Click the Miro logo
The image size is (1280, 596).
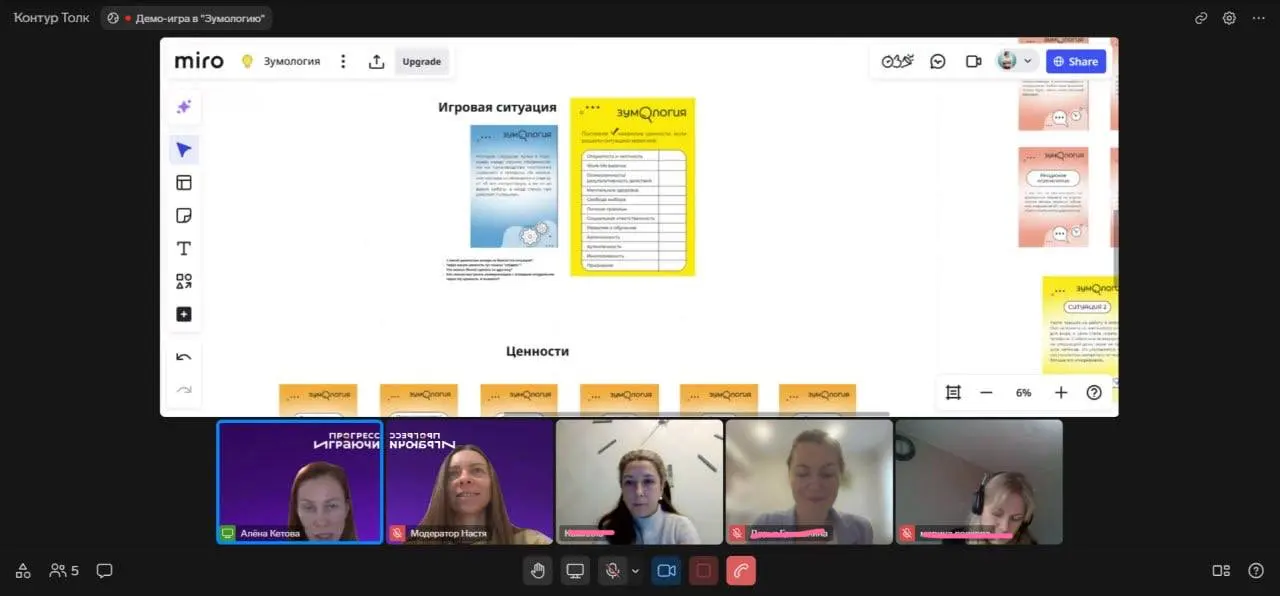click(x=199, y=61)
